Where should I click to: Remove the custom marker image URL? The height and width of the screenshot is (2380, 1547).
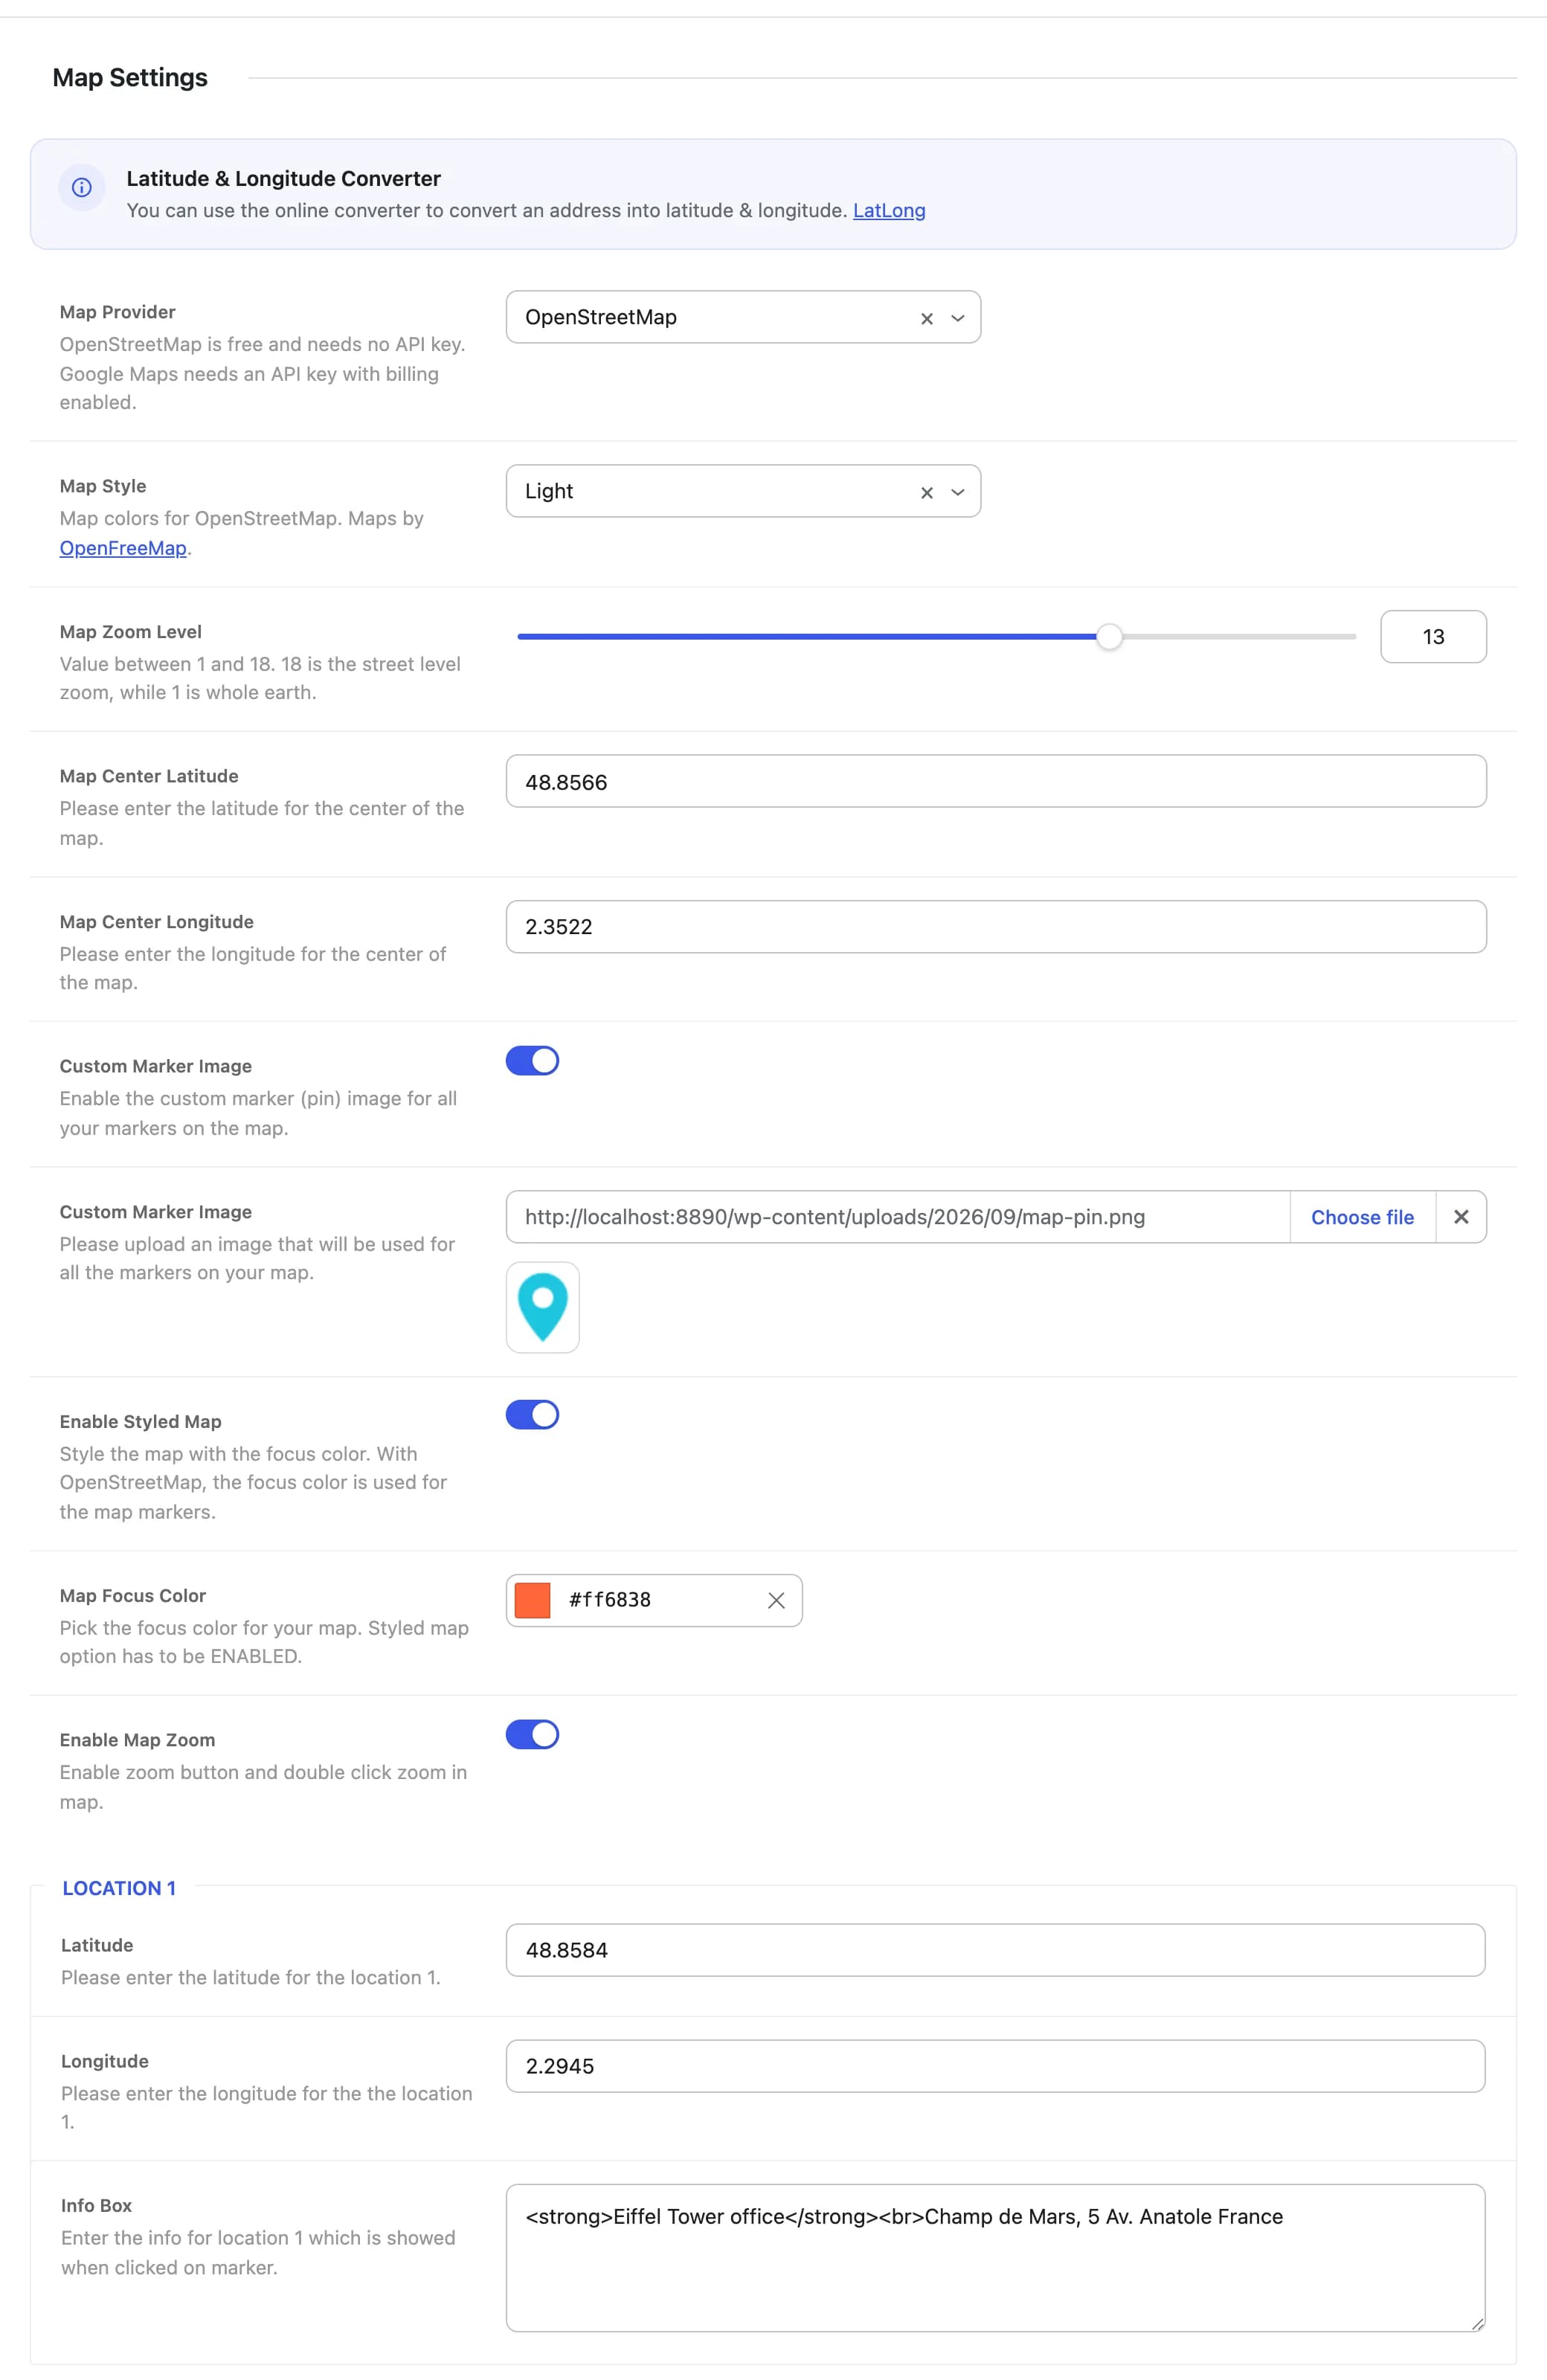1461,1217
